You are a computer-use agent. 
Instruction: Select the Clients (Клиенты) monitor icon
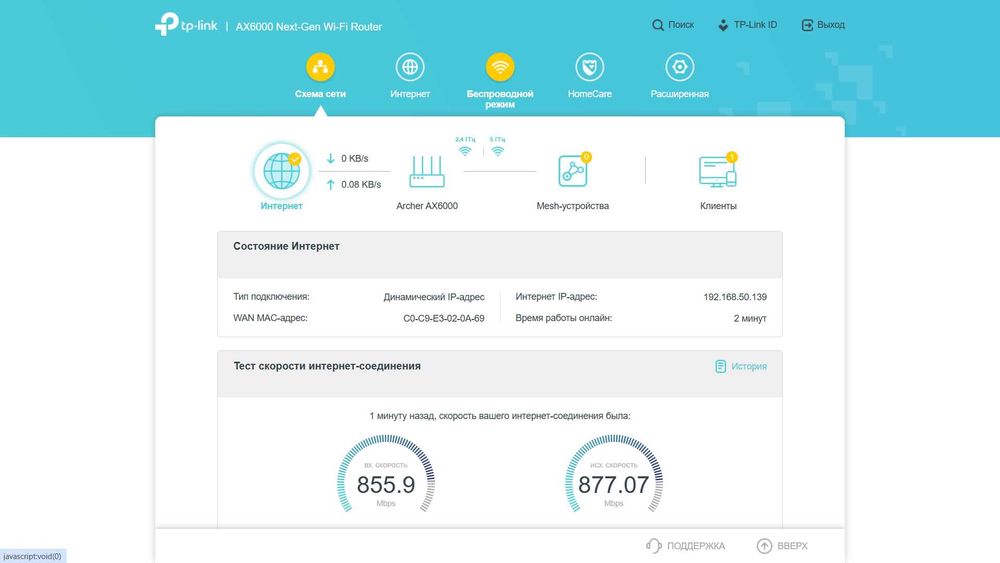pyautogui.click(x=718, y=171)
